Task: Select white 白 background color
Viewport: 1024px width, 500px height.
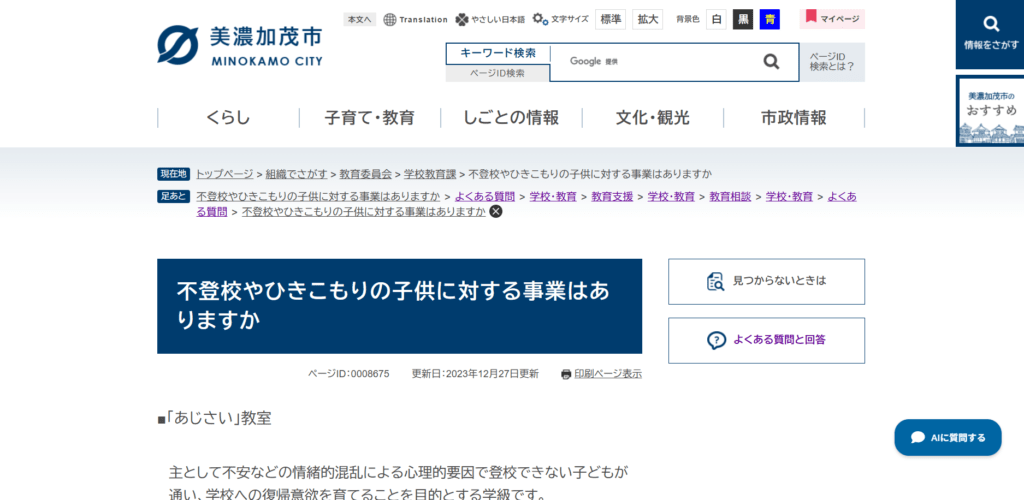Action: pyautogui.click(x=716, y=20)
